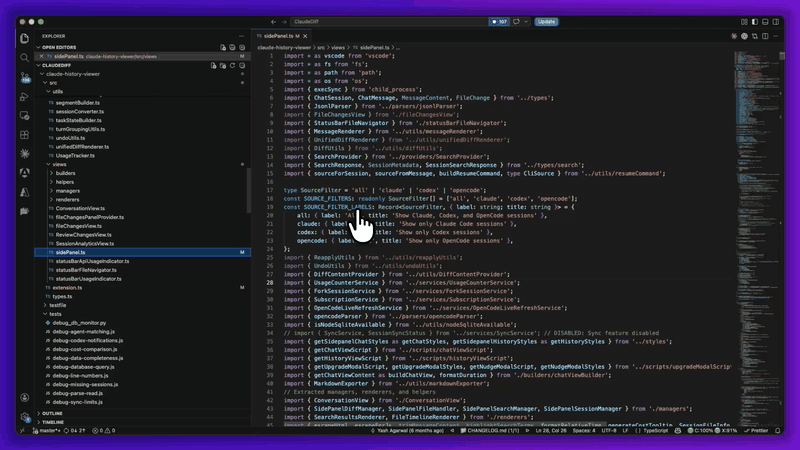Expand the helpers folder

click(x=52, y=182)
